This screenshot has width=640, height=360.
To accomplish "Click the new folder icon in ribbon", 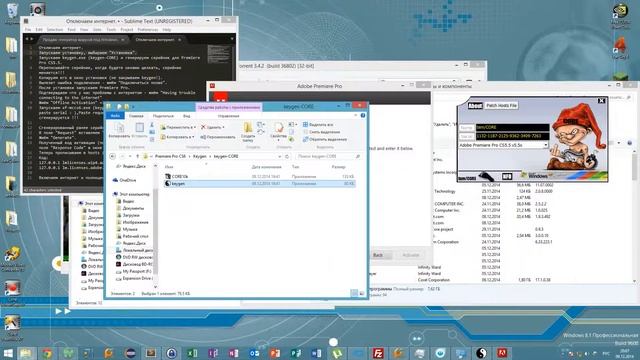I will [x=248, y=131].
